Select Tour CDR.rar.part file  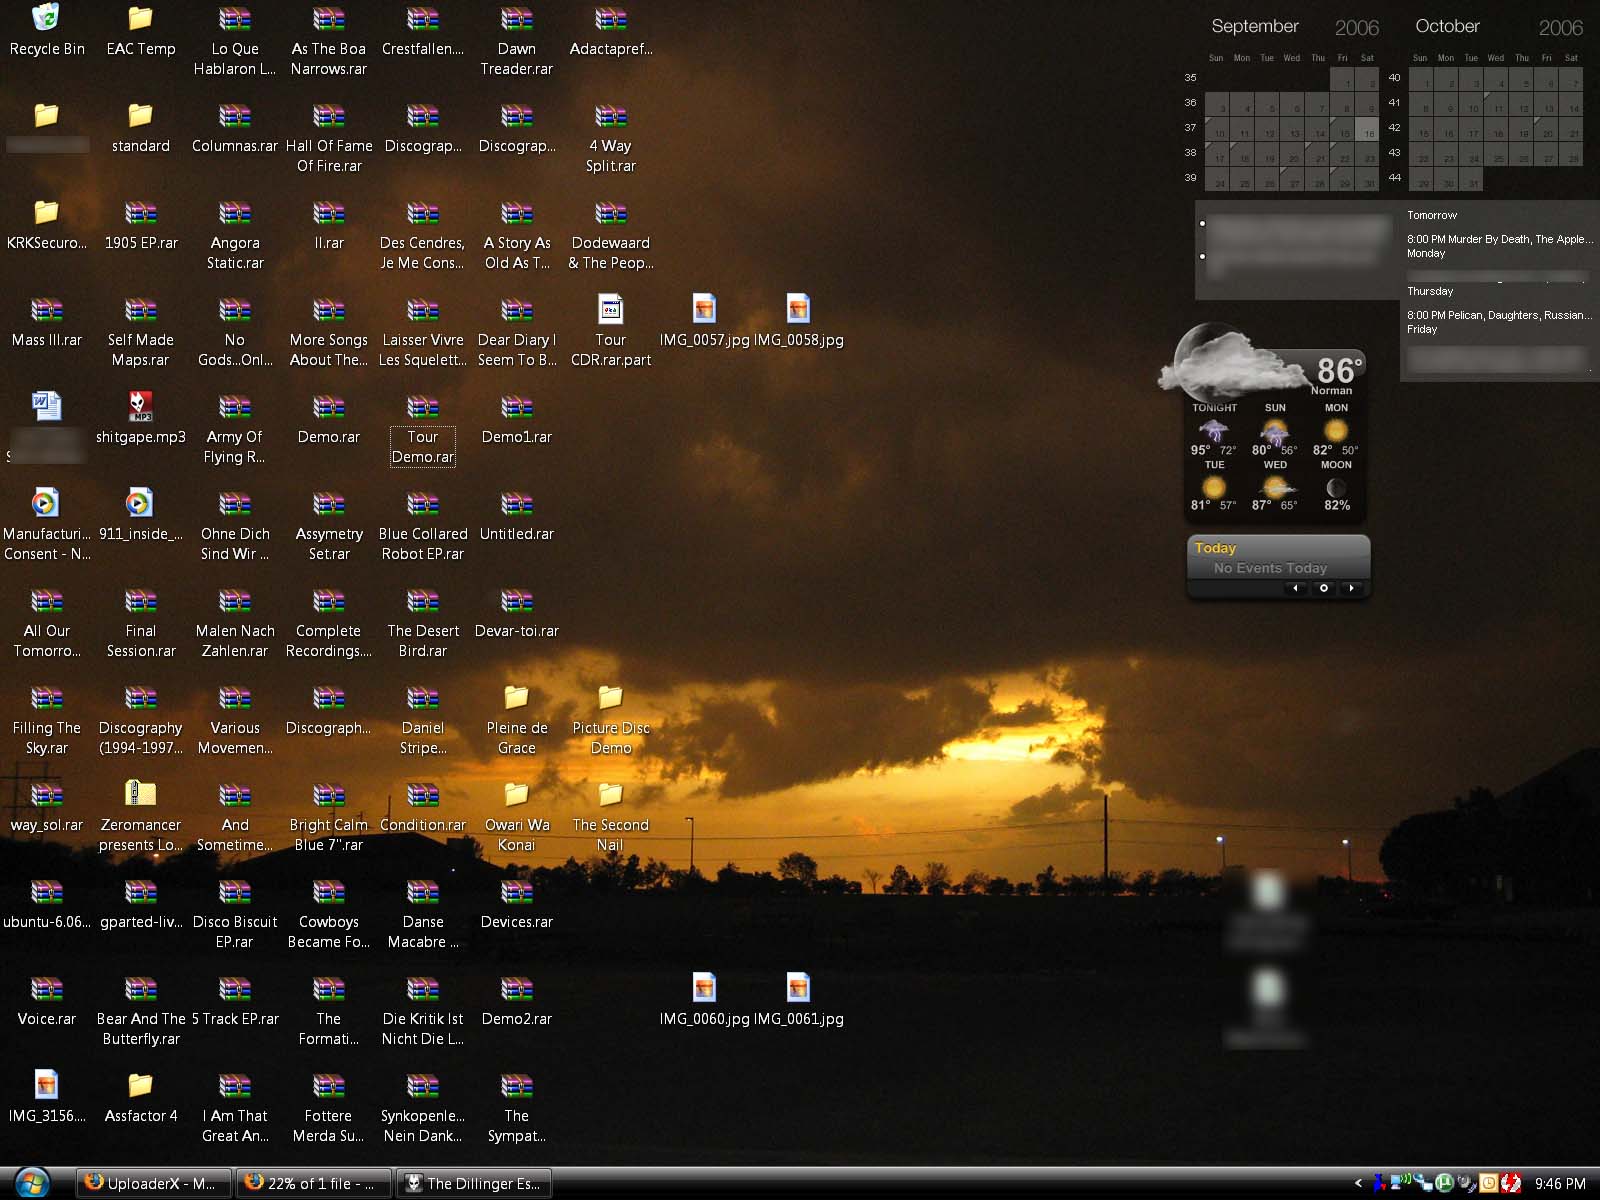click(610, 331)
